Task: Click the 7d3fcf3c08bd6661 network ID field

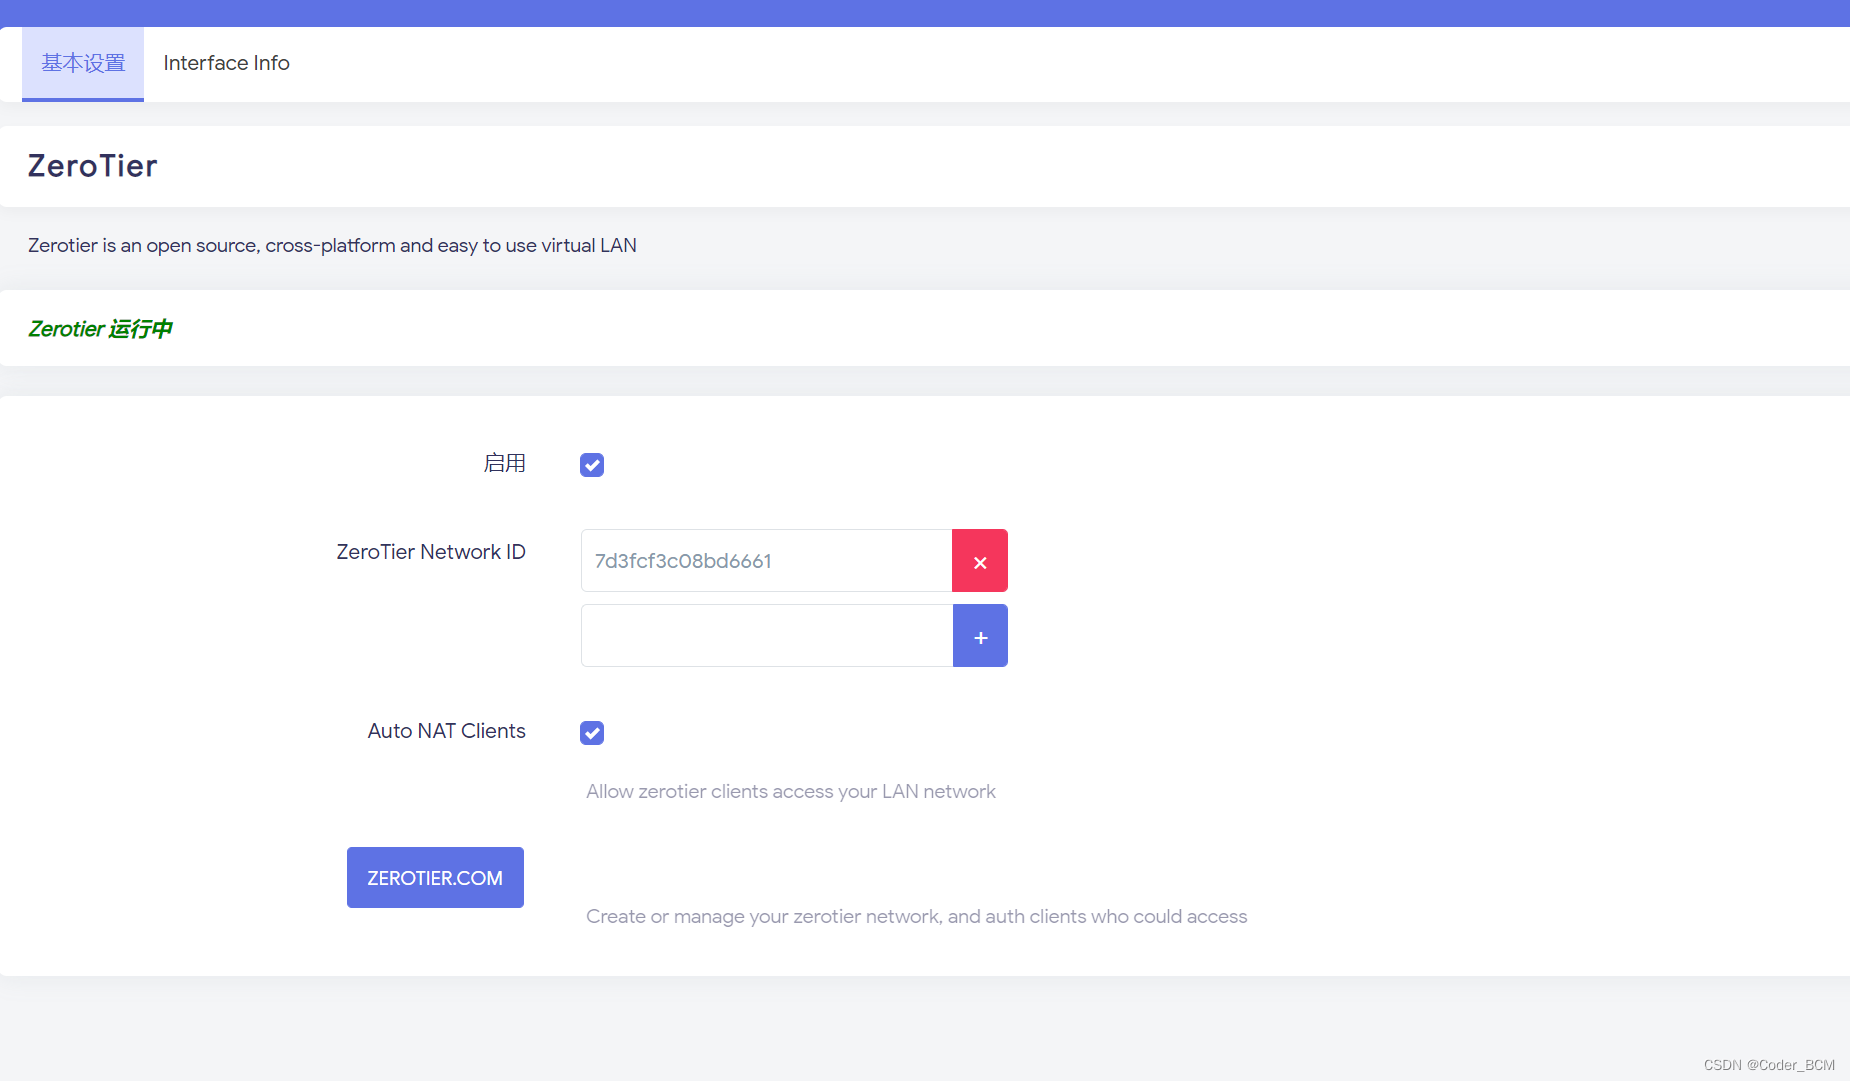Action: pos(766,561)
